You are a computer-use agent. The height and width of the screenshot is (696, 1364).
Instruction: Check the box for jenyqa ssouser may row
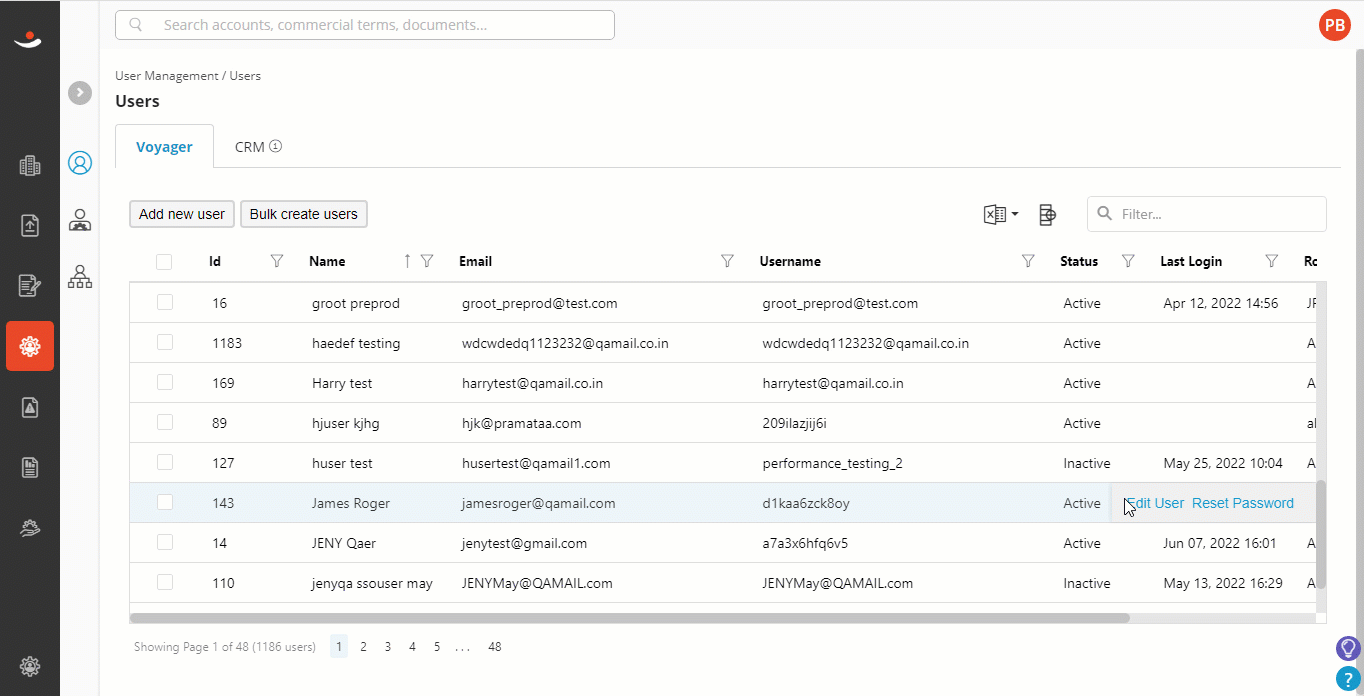[165, 582]
